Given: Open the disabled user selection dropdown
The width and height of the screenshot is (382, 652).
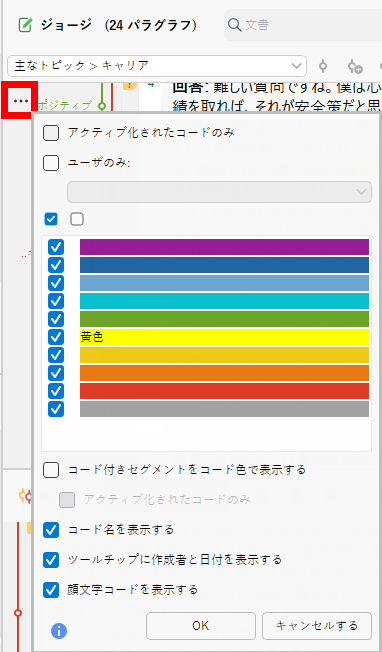Looking at the screenshot, I should point(219,192).
